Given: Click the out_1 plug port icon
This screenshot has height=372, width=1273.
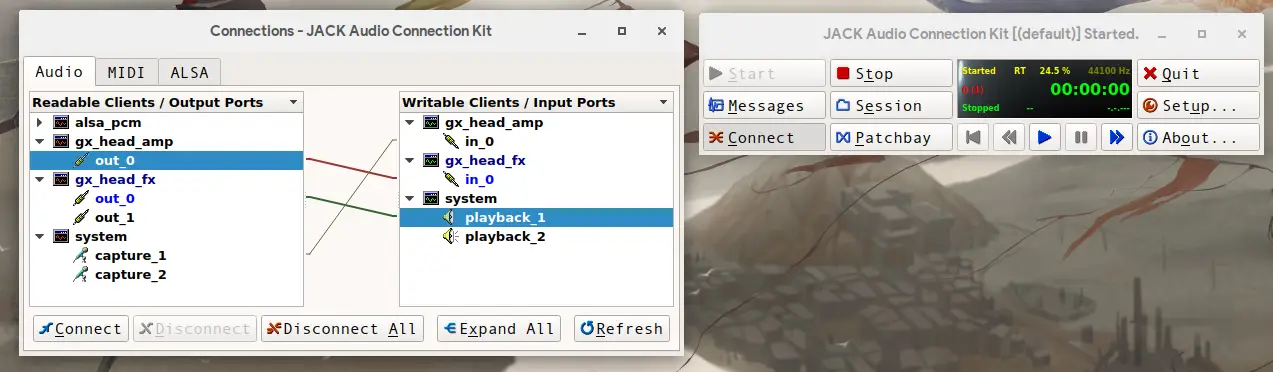Looking at the screenshot, I should pyautogui.click(x=80, y=217).
